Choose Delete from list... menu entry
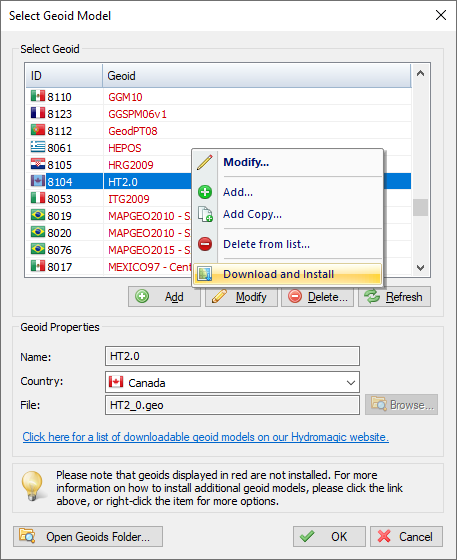This screenshot has width=457, height=560. coord(266,244)
